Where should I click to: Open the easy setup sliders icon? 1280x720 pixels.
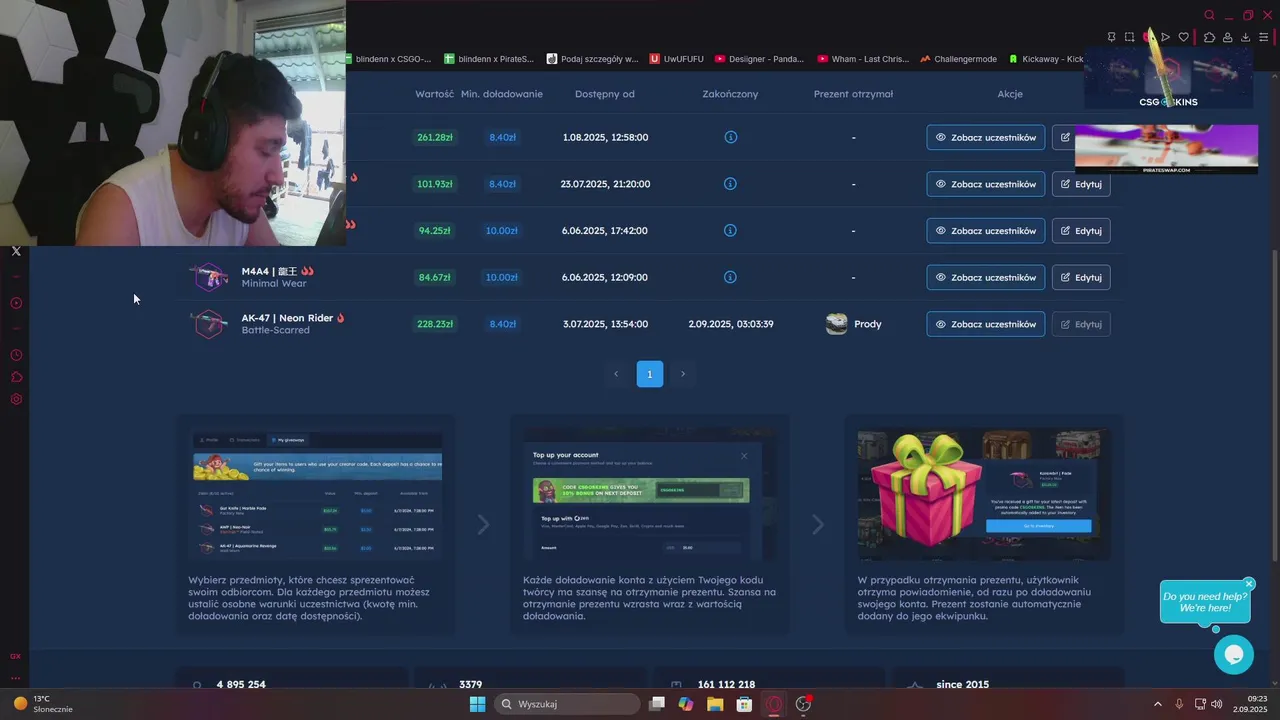1264,37
